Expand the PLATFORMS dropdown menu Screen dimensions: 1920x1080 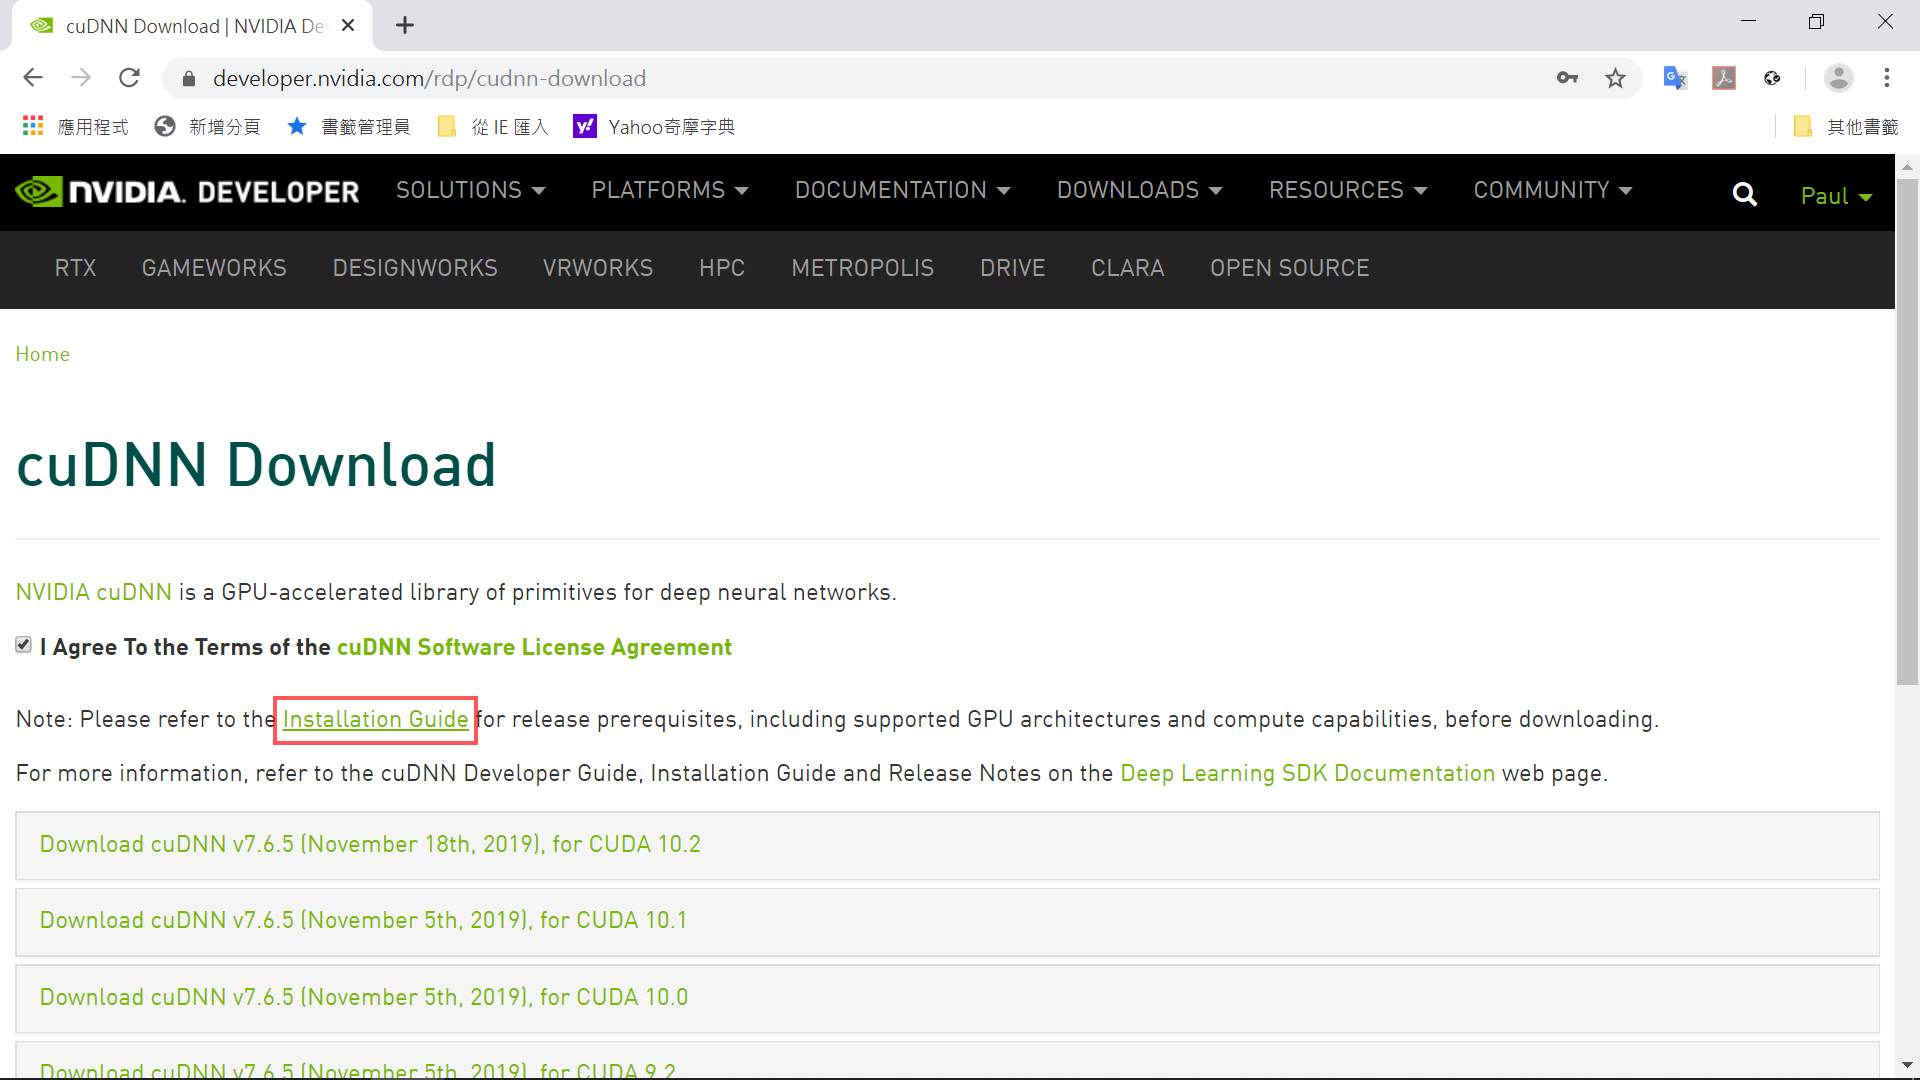click(x=670, y=190)
